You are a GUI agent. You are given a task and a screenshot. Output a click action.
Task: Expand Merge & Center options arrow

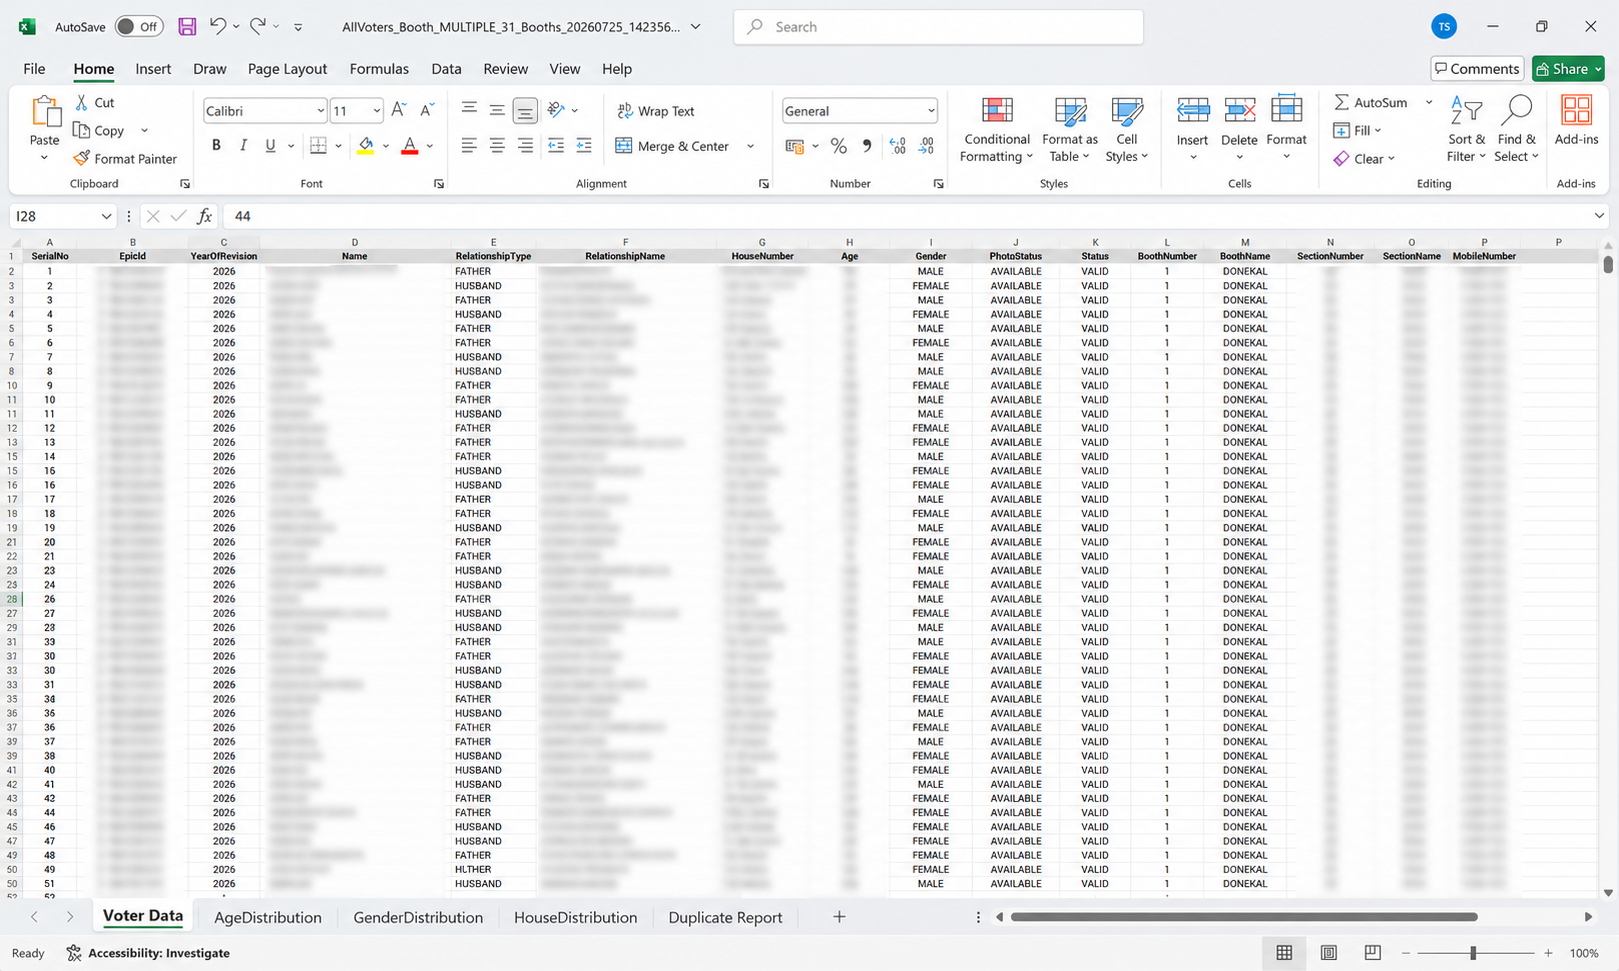[750, 146]
